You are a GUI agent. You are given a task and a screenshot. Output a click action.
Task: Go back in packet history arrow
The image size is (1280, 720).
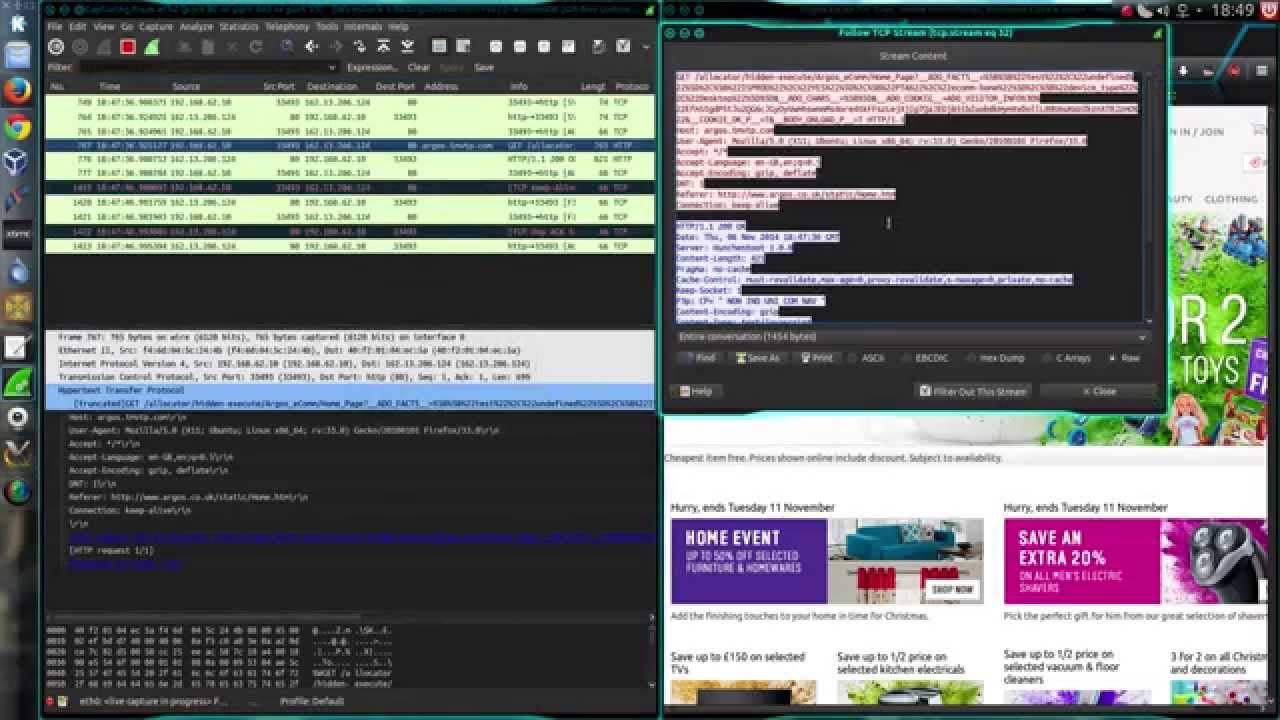pos(311,47)
